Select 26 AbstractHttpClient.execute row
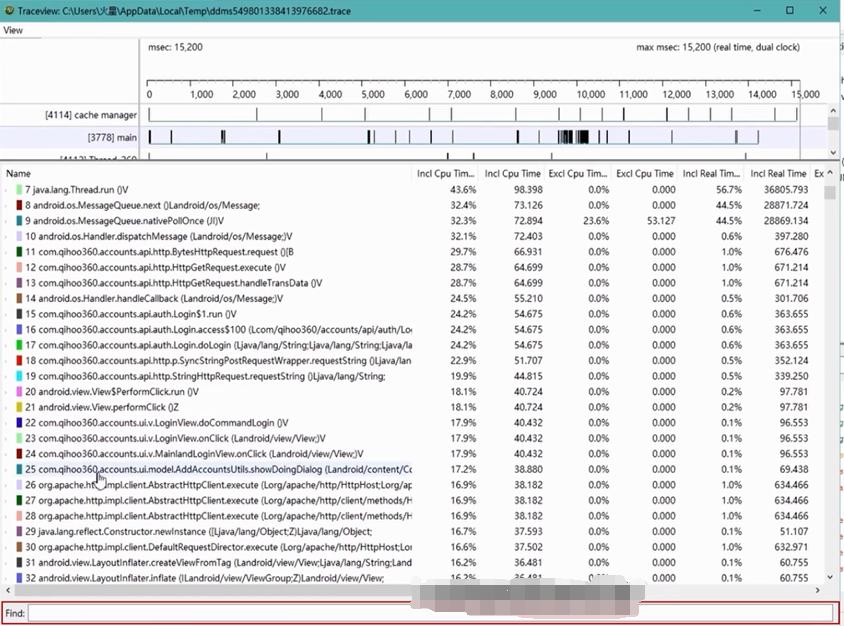The height and width of the screenshot is (626, 844). point(412,485)
